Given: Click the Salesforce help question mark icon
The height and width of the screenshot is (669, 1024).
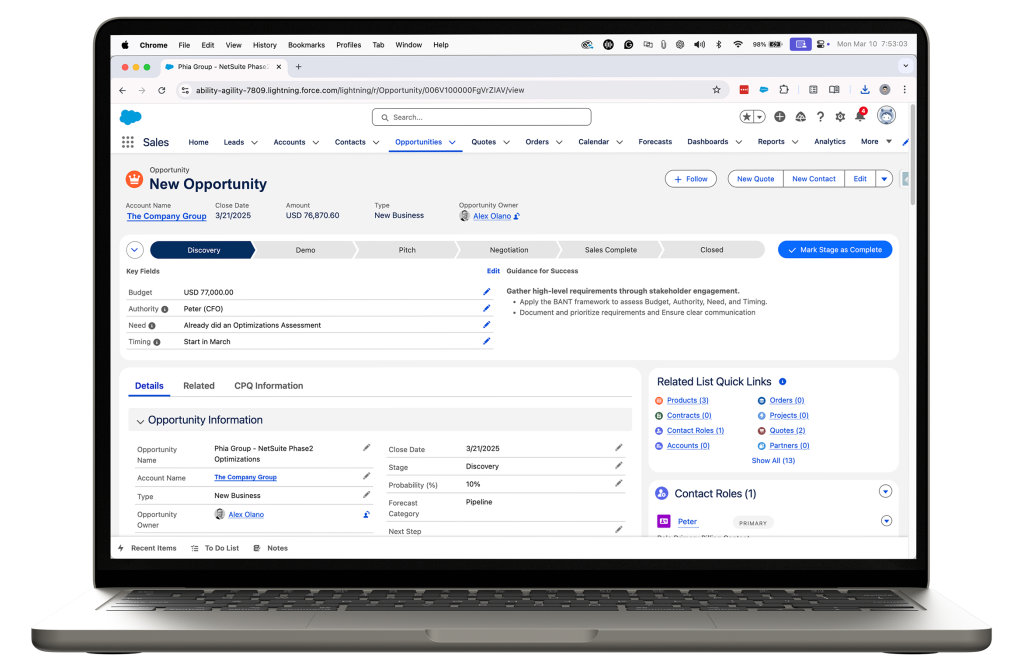Looking at the screenshot, I should tap(820, 117).
